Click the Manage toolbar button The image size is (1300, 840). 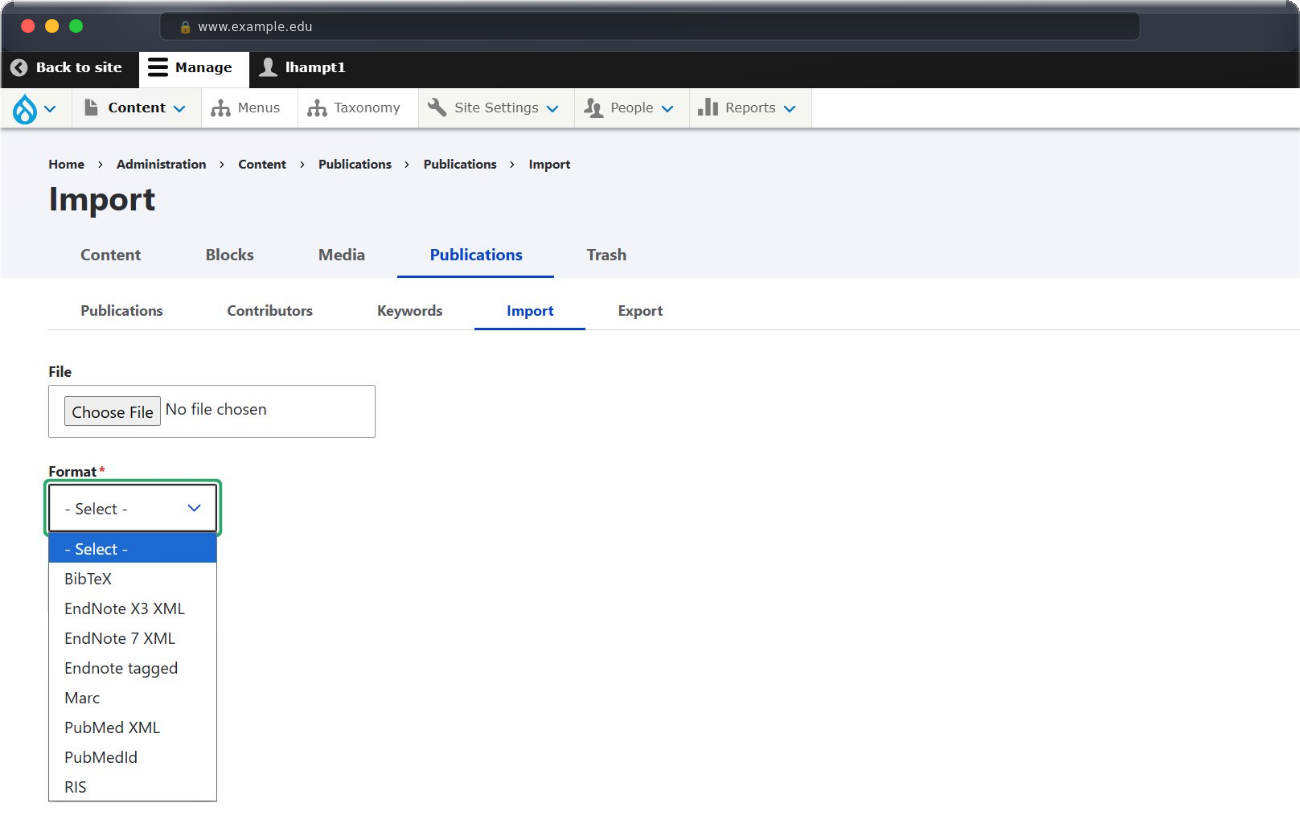(193, 68)
